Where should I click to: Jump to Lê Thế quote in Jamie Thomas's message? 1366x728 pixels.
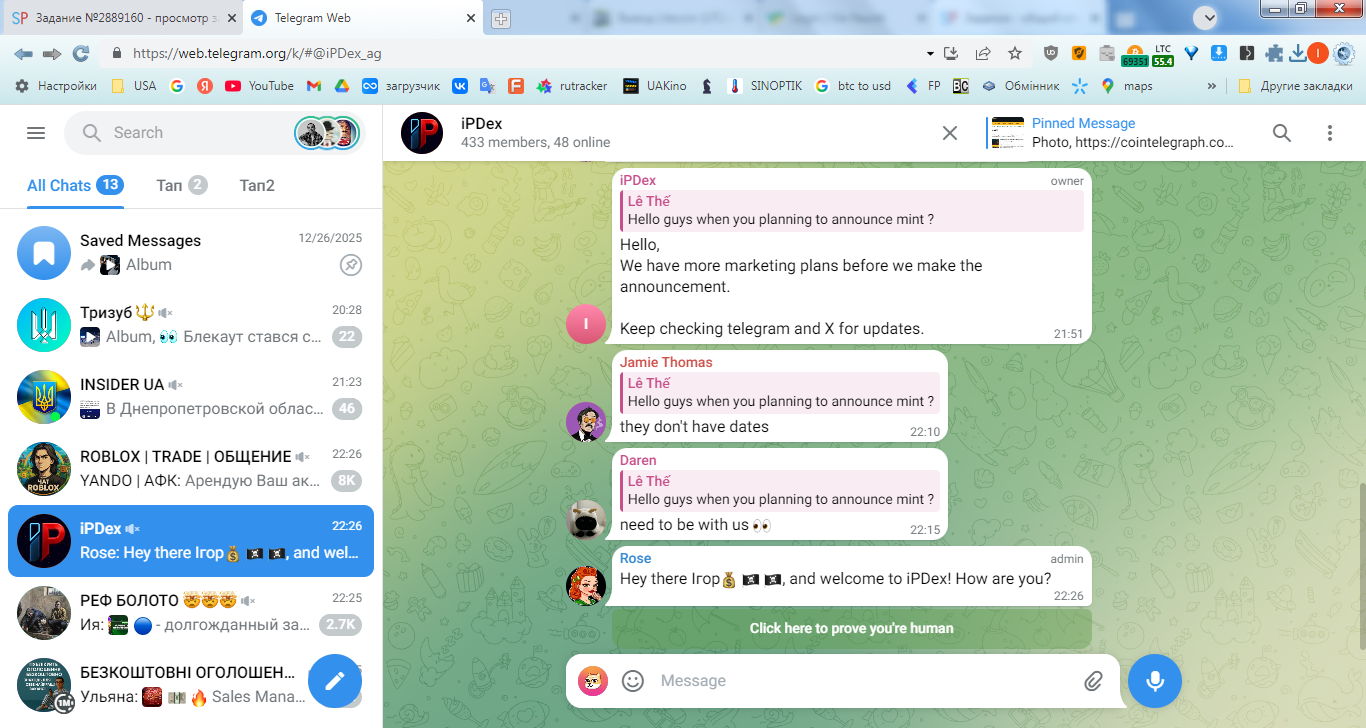click(x=780, y=392)
